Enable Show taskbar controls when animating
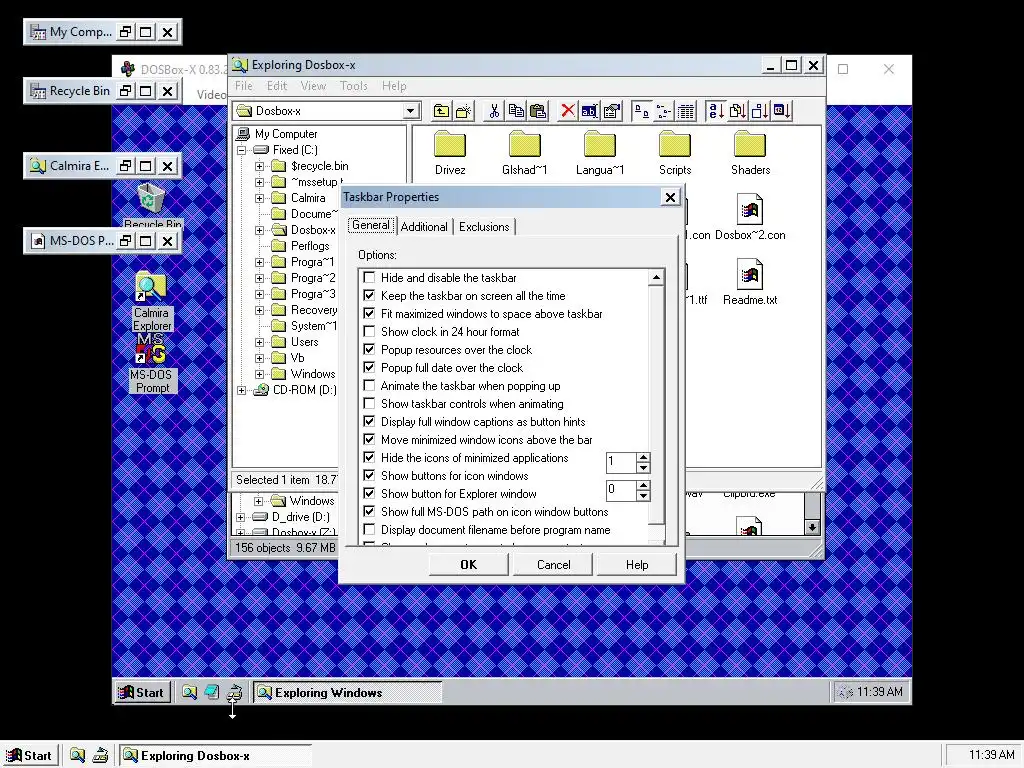Viewport: 1024px width, 768px height. coord(370,404)
